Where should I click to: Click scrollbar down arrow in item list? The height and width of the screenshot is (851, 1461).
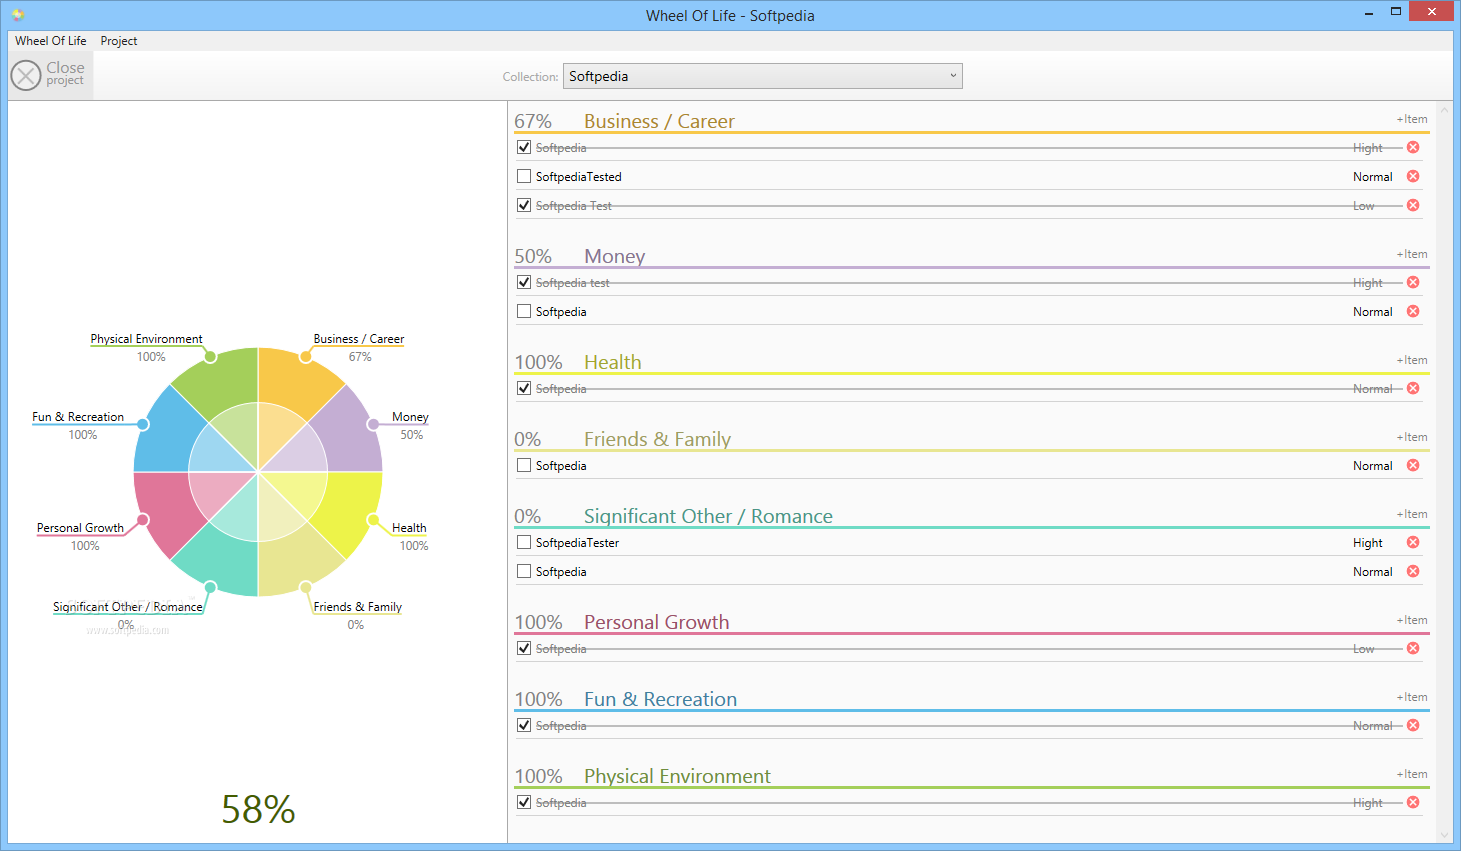pyautogui.click(x=1444, y=835)
